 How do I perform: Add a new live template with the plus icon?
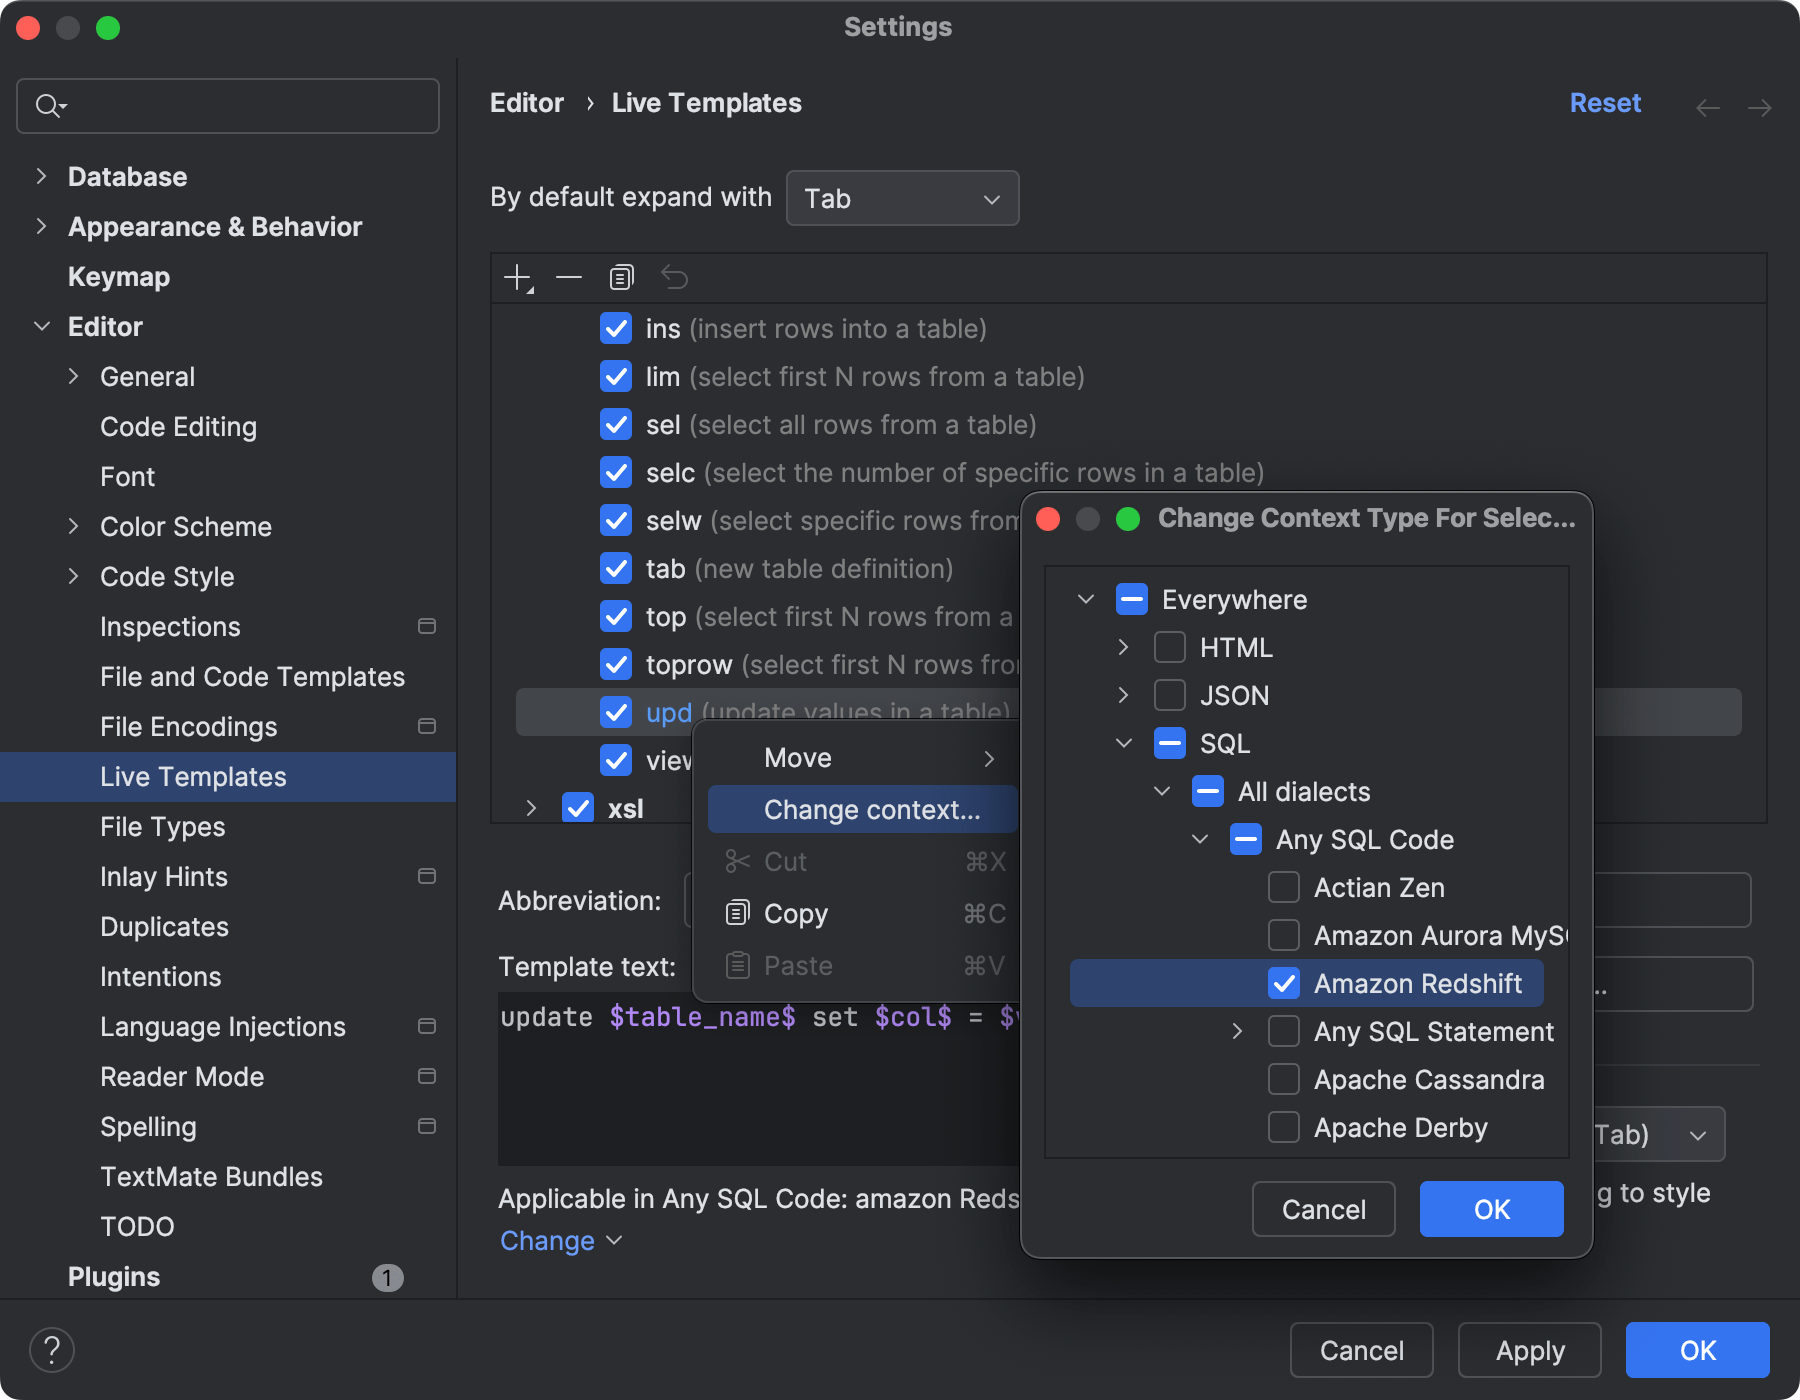click(517, 277)
